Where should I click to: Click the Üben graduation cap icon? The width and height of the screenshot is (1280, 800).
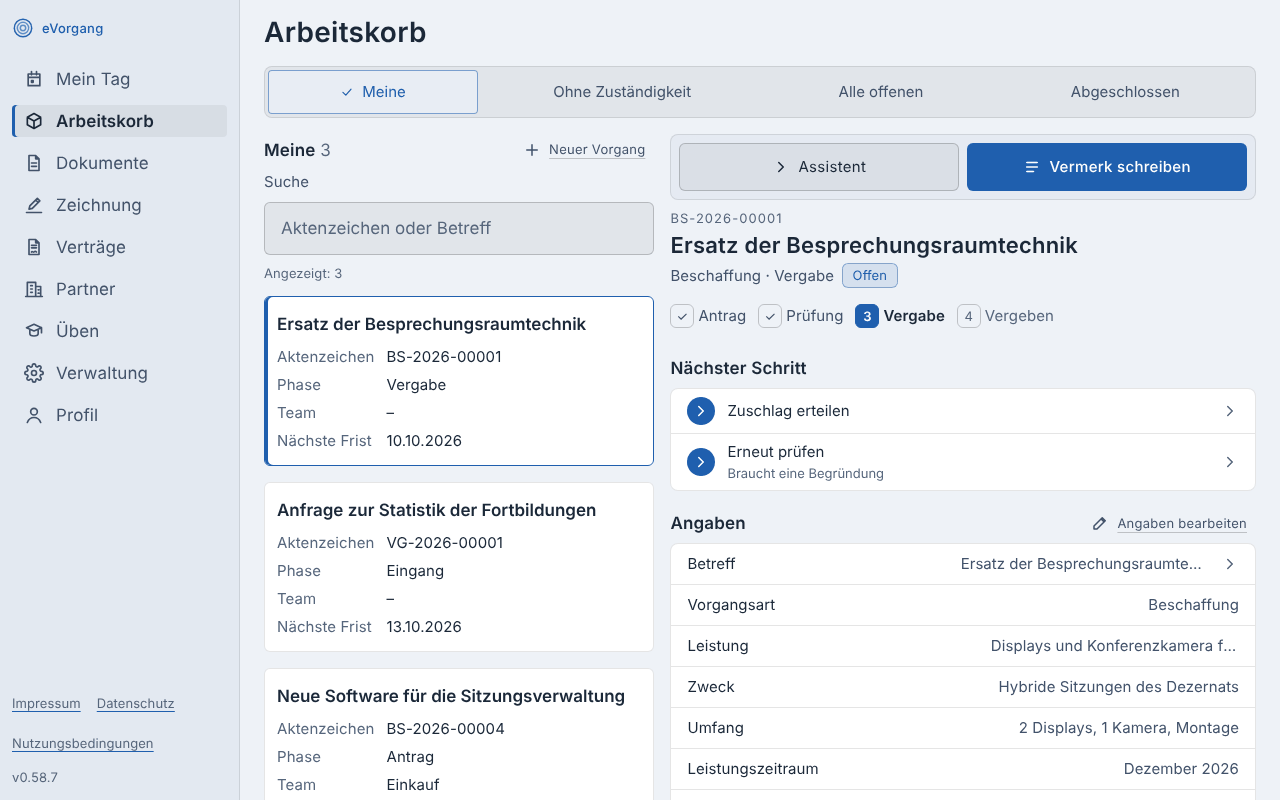coord(34,331)
